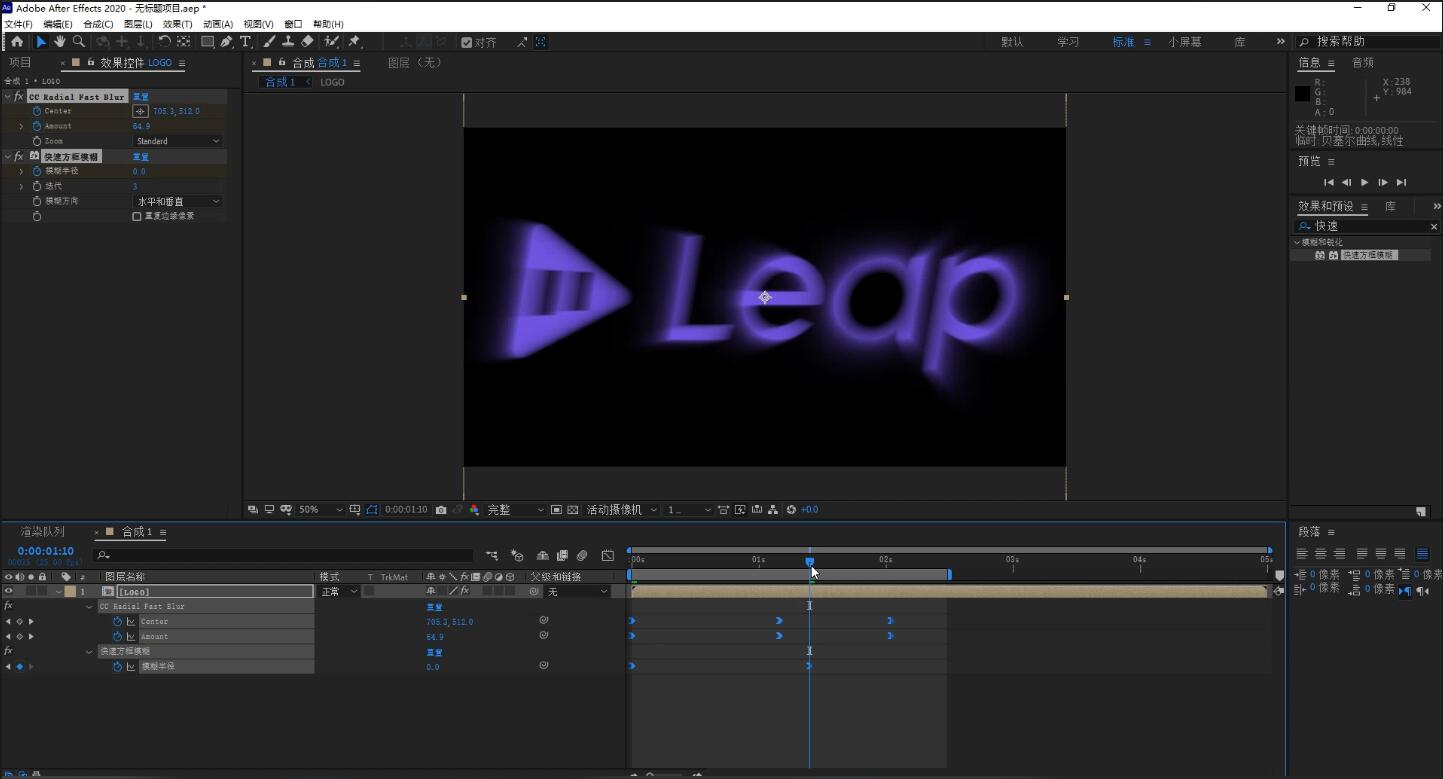Click the shy layers switch icon in timeline
This screenshot has width=1443, height=779.
click(x=542, y=555)
